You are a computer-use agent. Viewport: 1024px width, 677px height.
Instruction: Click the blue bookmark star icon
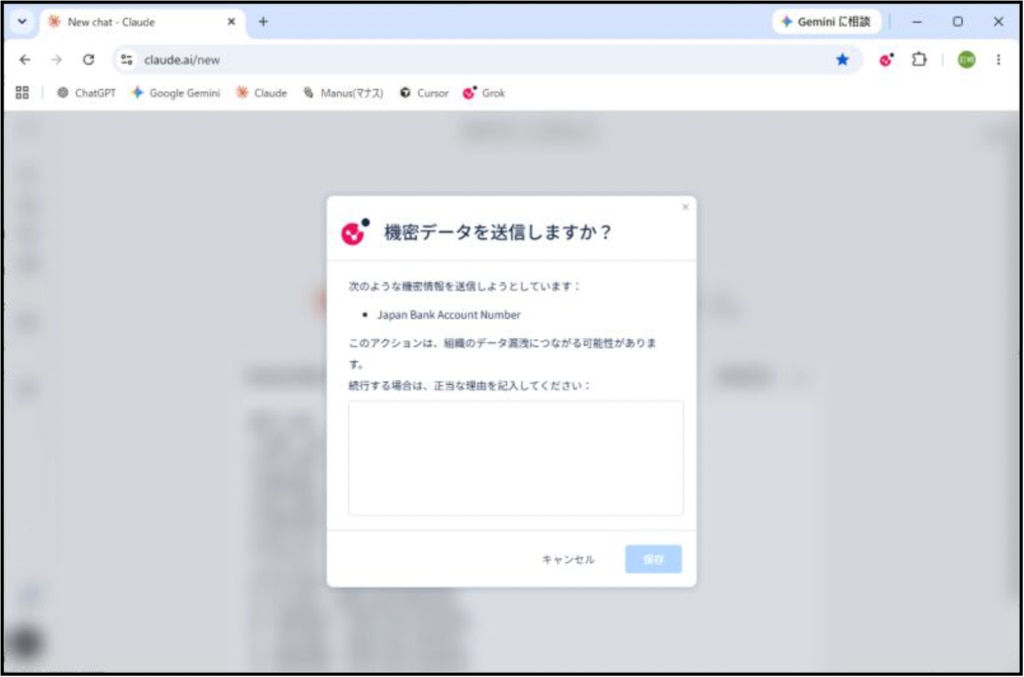[x=842, y=60]
